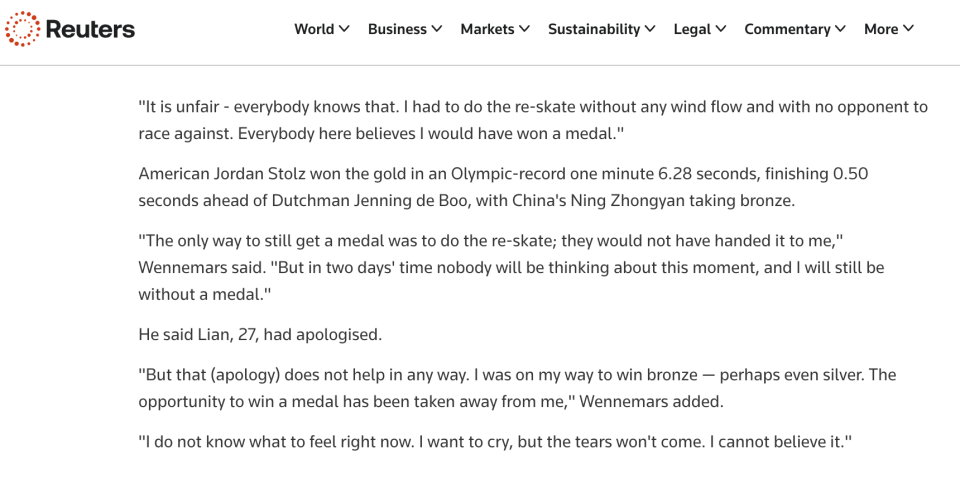The height and width of the screenshot is (478, 960).
Task: Select the Sustainability menu label
Action: point(594,29)
